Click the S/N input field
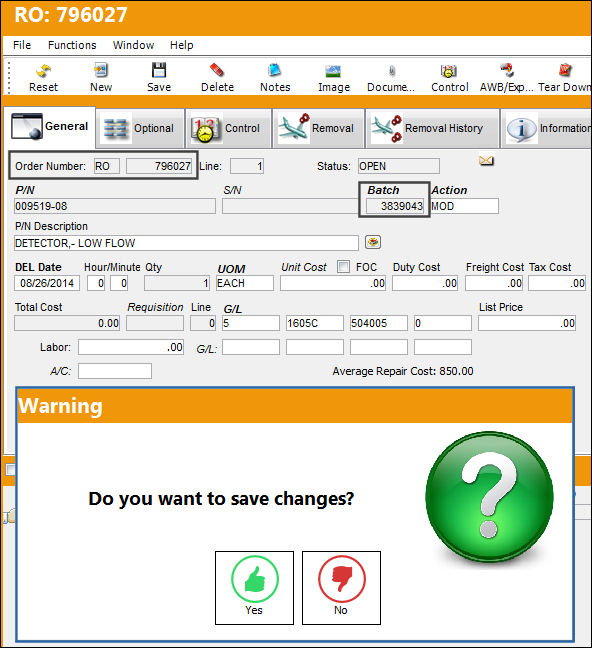This screenshot has height=648, width=592. (x=290, y=206)
